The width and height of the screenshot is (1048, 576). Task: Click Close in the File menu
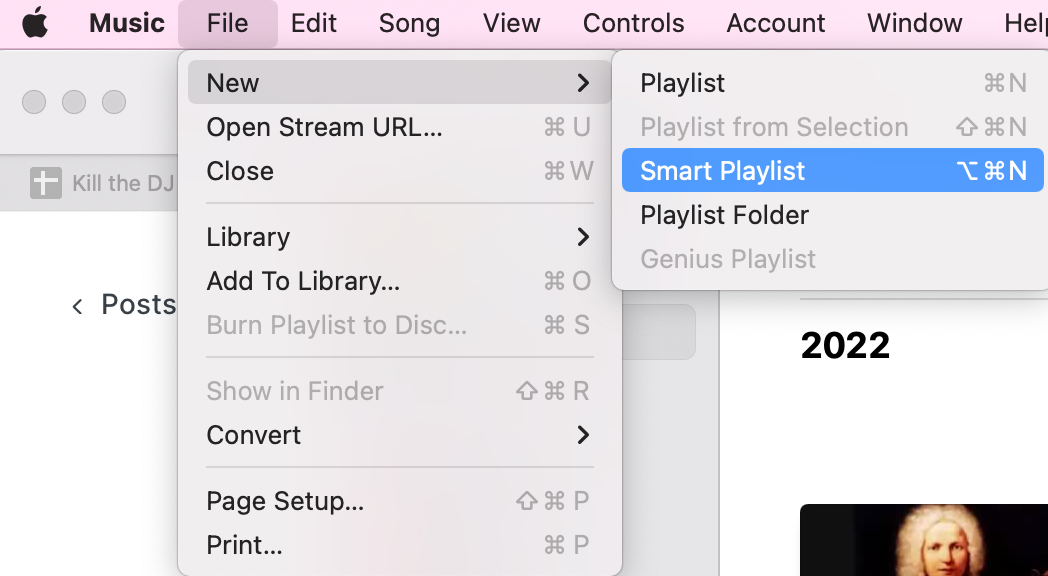tap(400, 171)
